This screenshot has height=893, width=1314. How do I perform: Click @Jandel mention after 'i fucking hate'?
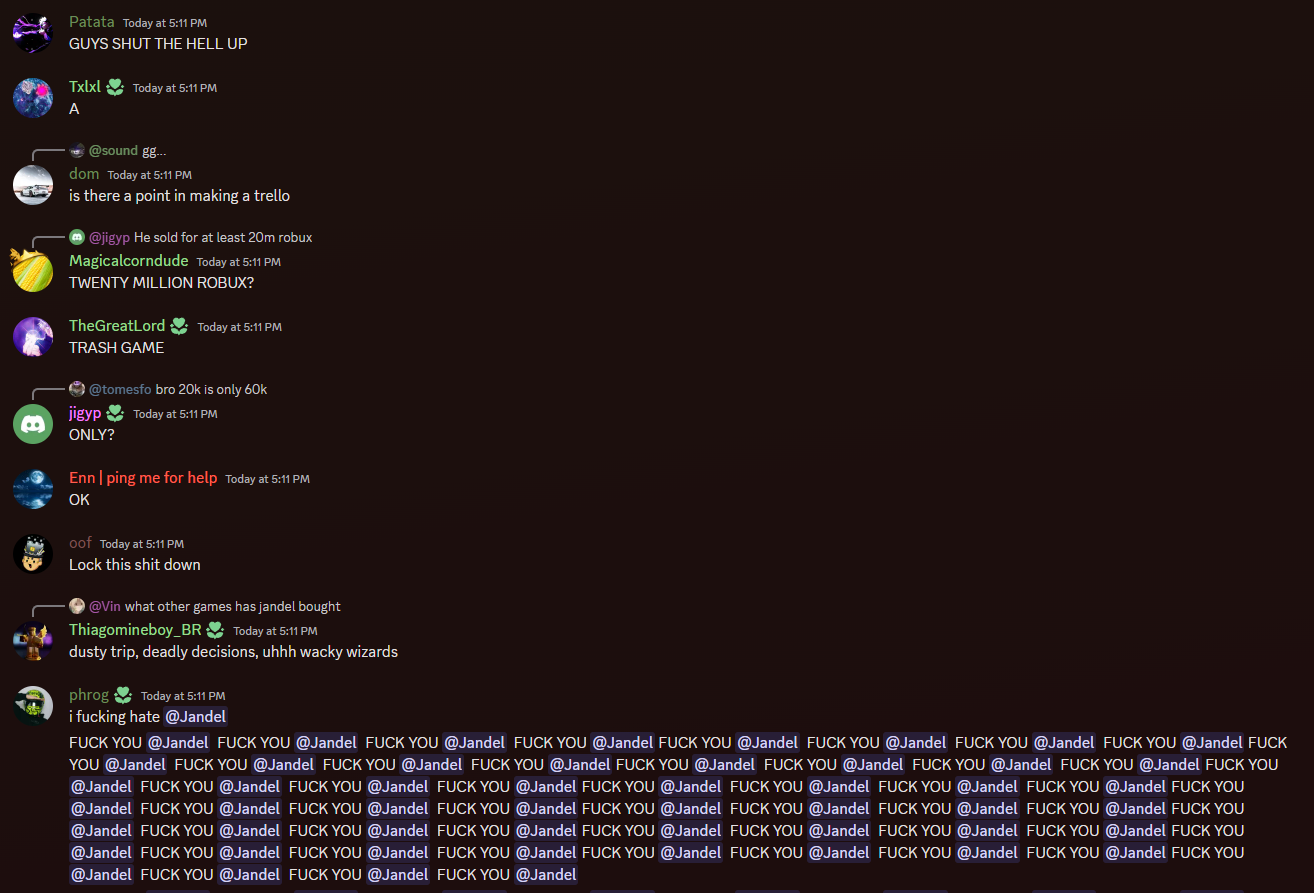point(196,717)
